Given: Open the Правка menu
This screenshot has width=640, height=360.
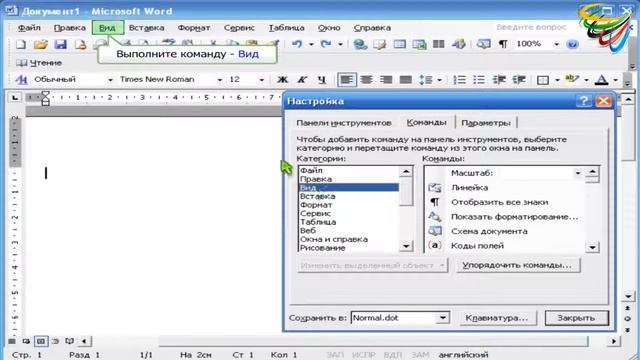Looking at the screenshot, I should [x=69, y=28].
